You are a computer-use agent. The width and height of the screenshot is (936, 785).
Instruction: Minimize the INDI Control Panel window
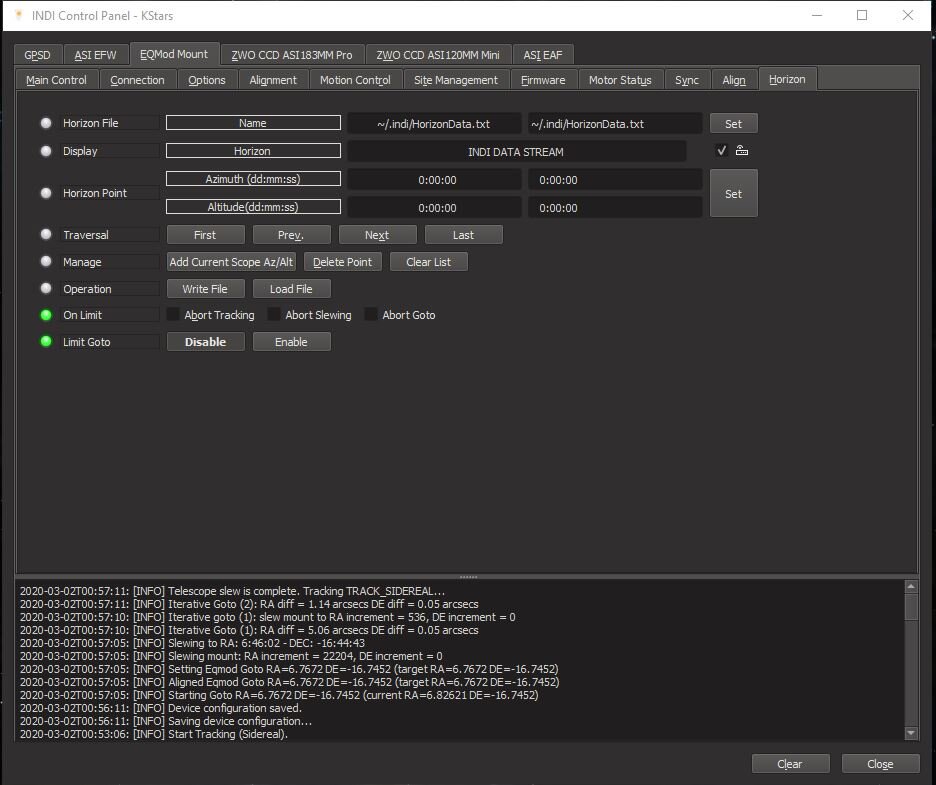point(817,15)
